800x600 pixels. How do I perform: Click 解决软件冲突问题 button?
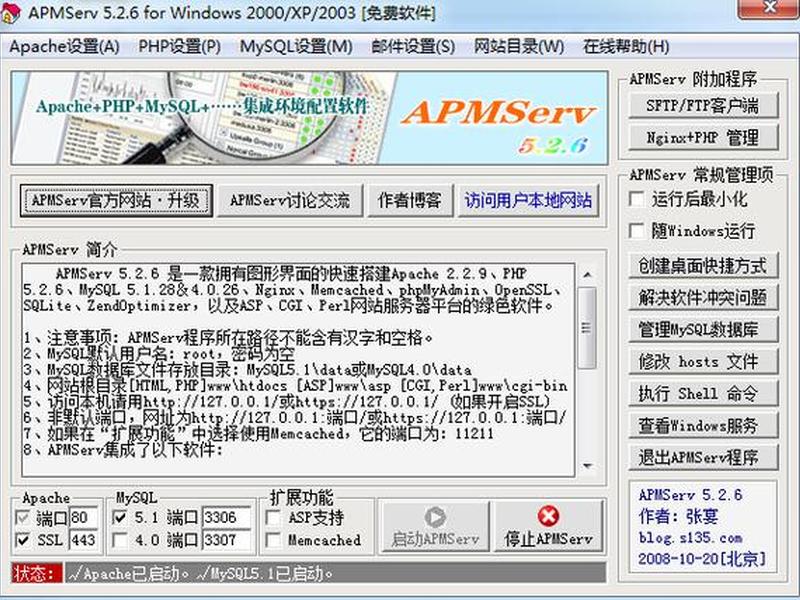[703, 297]
